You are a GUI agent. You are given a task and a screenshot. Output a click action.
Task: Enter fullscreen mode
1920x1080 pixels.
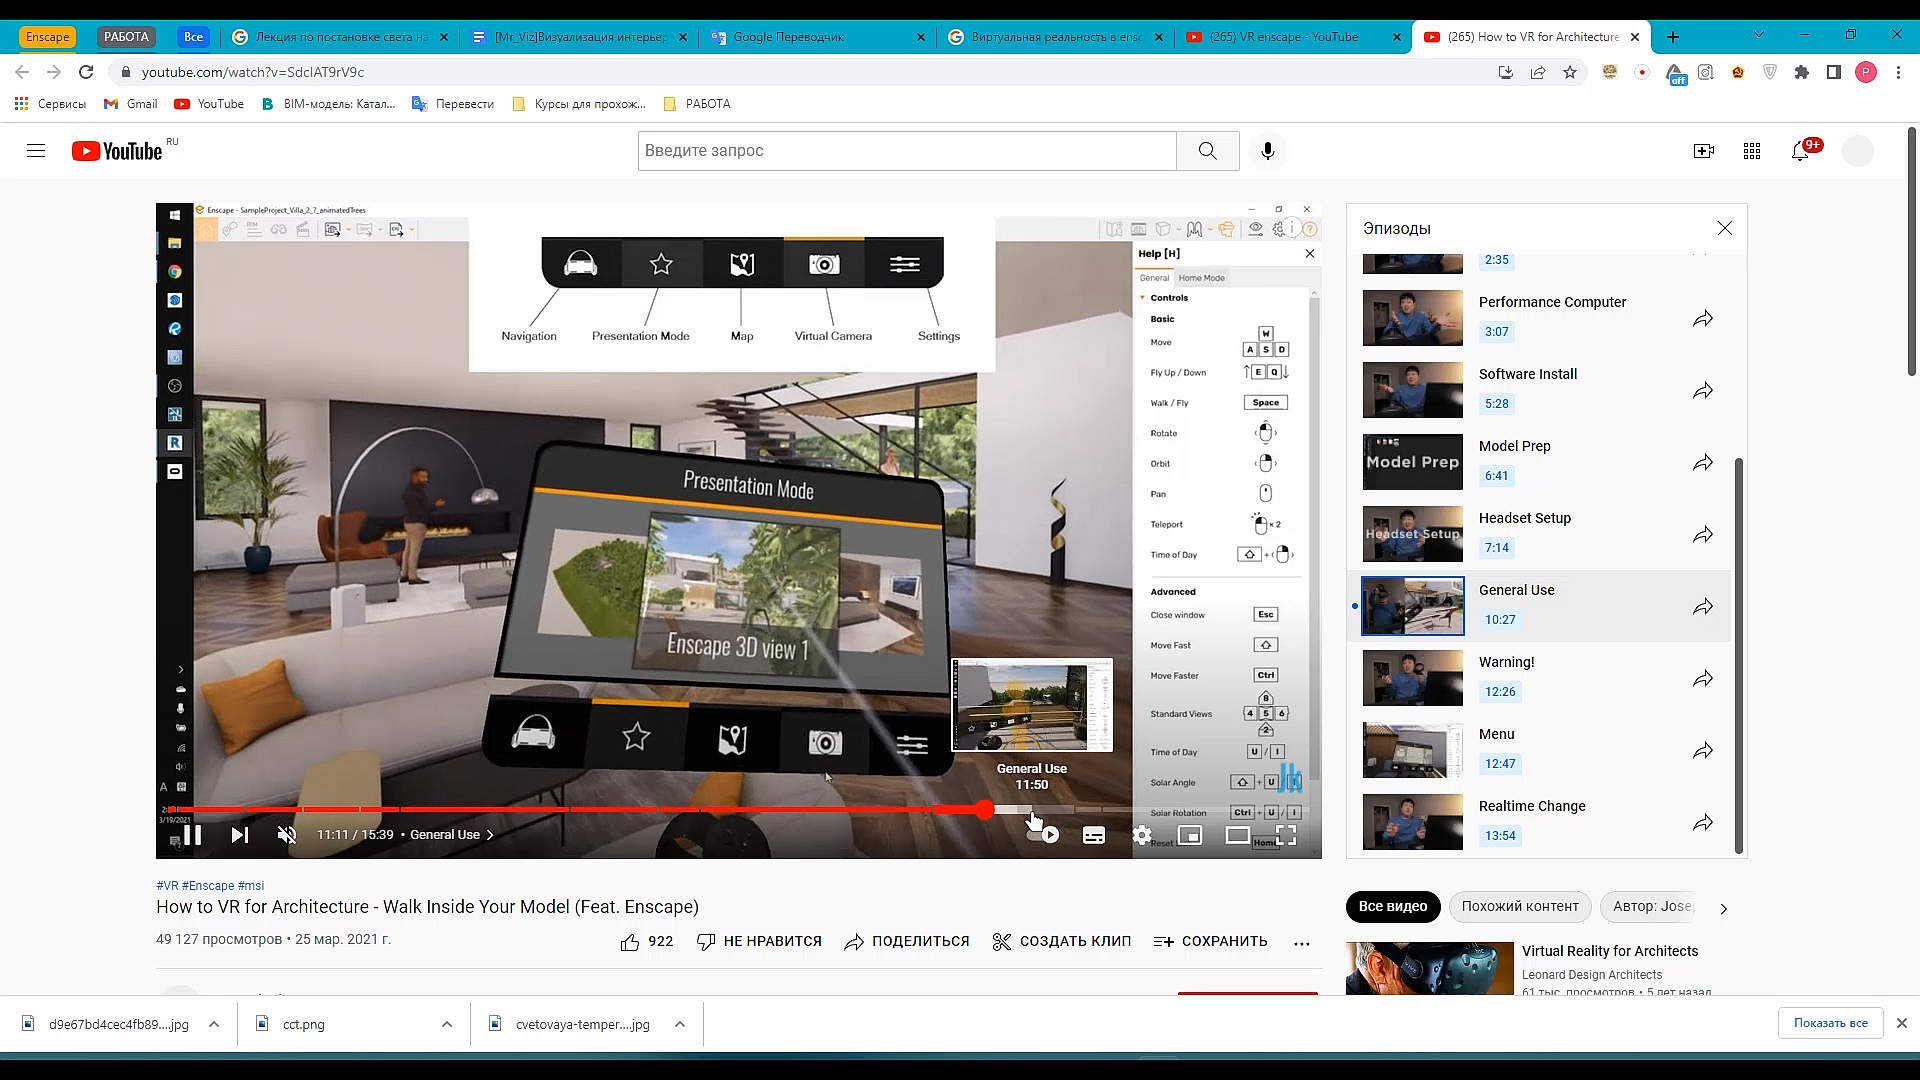(1286, 835)
